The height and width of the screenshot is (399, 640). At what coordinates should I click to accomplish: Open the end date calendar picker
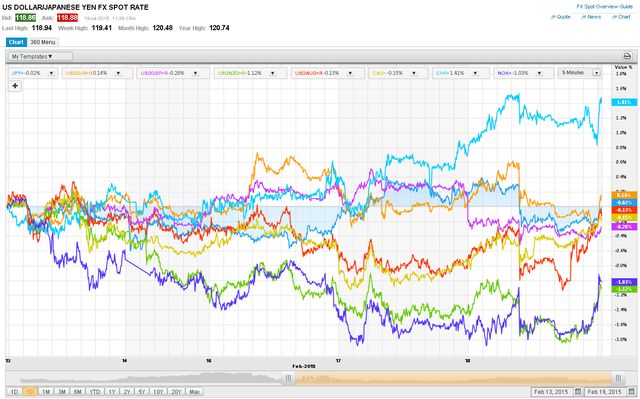[x=632, y=392]
